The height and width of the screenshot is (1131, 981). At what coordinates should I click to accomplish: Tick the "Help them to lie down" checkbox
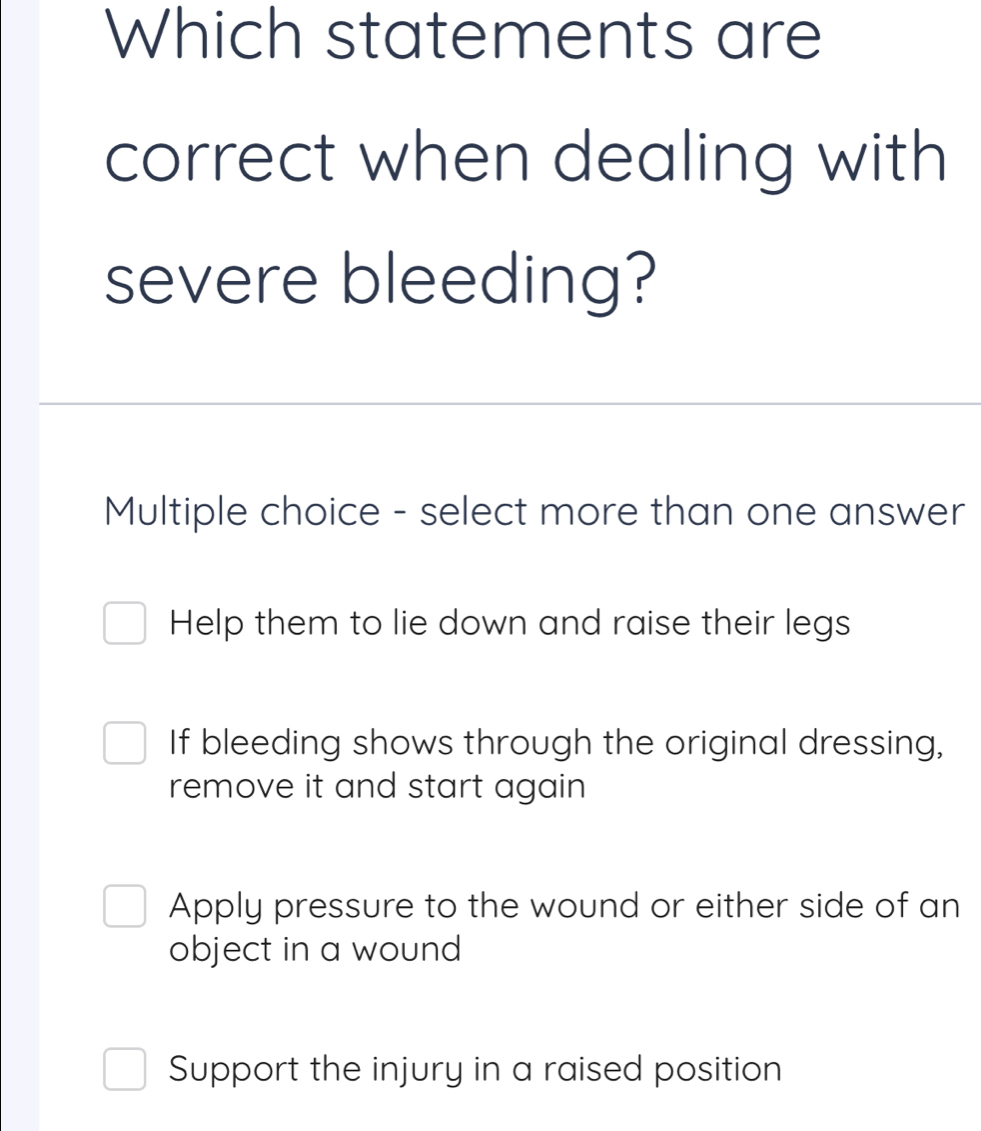125,624
